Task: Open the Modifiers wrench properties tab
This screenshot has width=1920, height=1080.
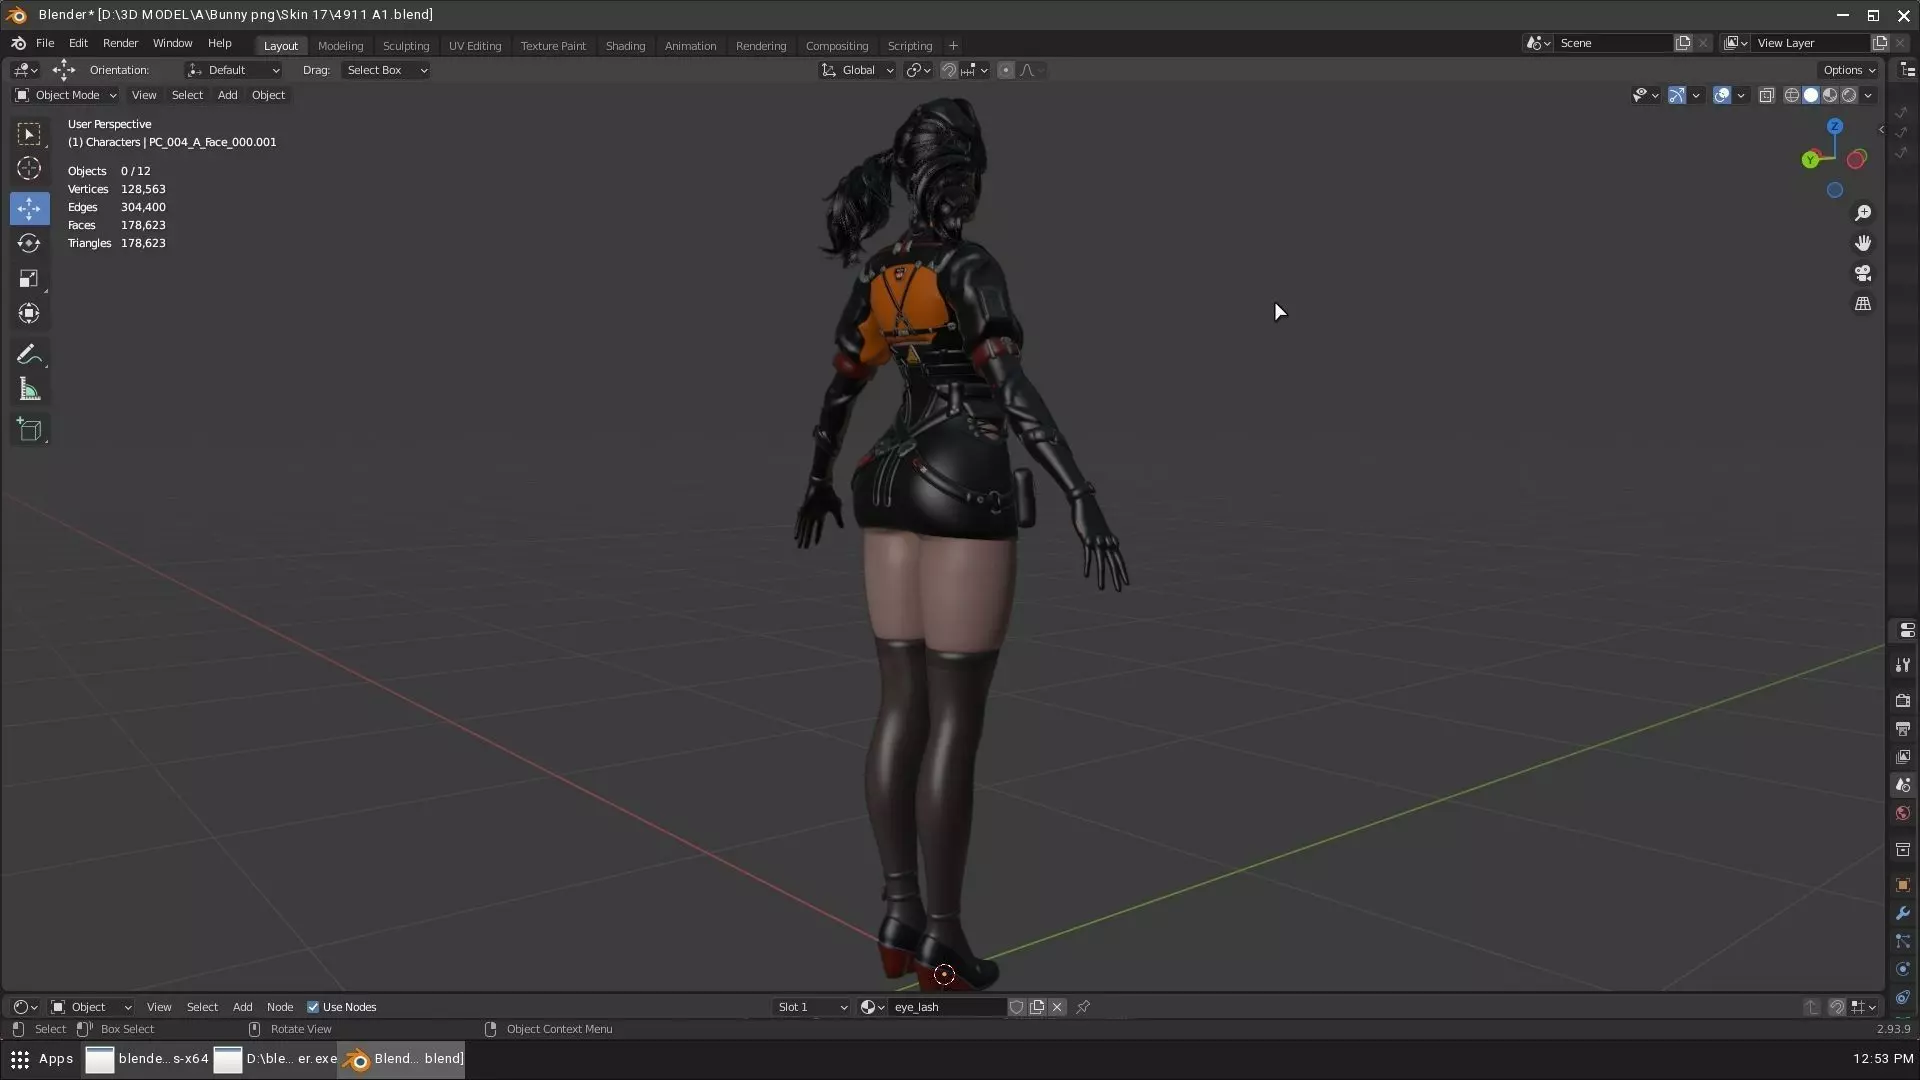Action: point(1903,913)
